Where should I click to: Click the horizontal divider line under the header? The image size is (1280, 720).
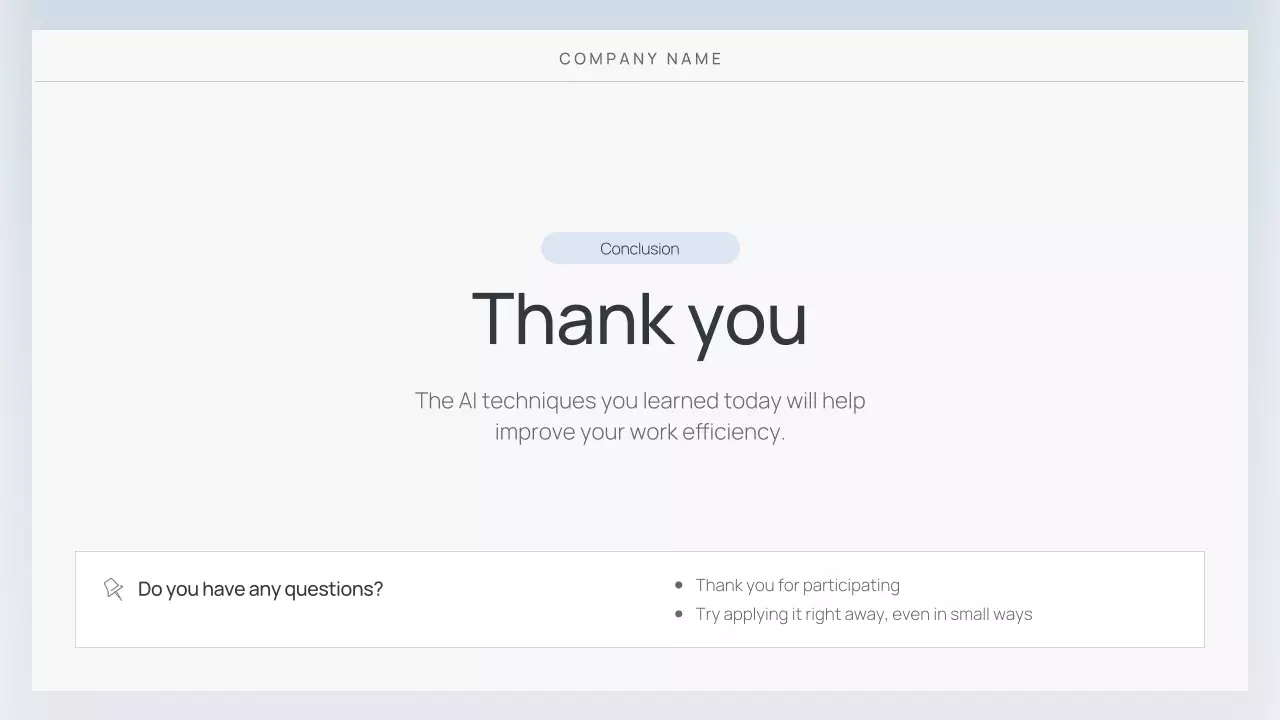pos(640,81)
